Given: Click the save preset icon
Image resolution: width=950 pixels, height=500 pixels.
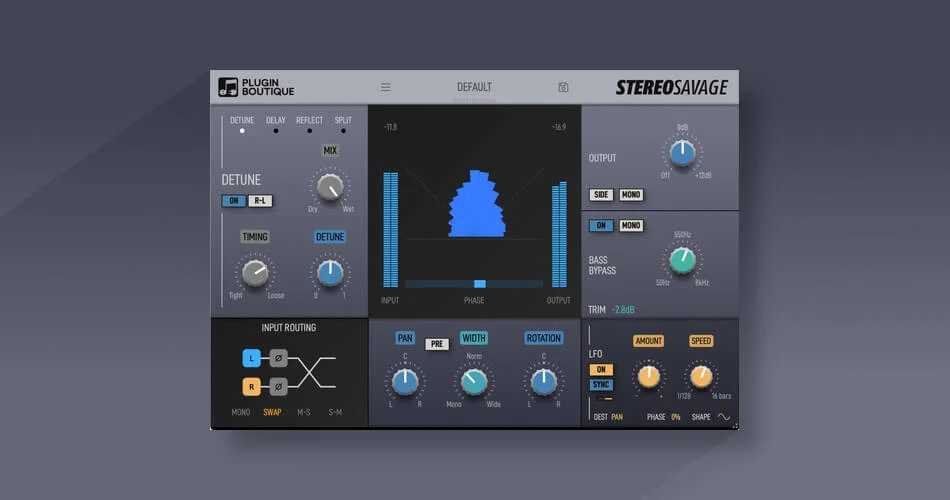Looking at the screenshot, I should point(563,87).
